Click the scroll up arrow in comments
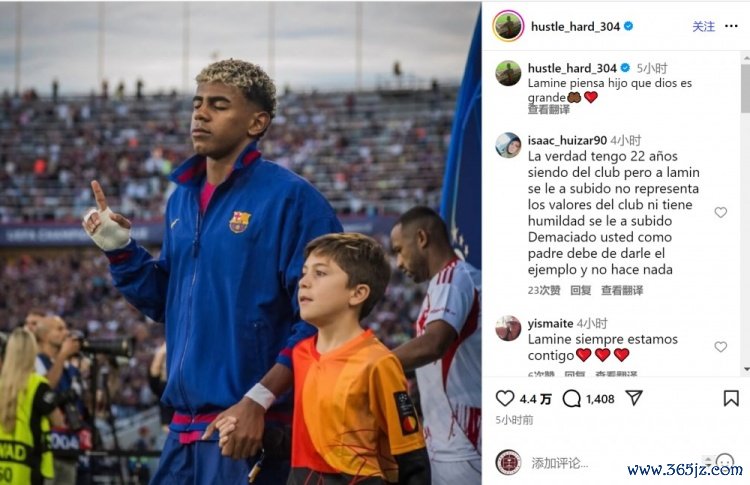The image size is (750, 485). [746, 58]
